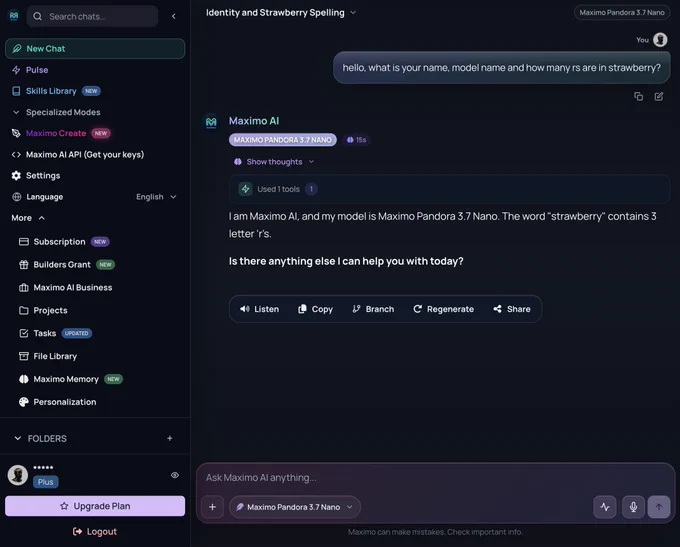
Task: Click the plus attachment button in the composer
Action: (x=212, y=507)
